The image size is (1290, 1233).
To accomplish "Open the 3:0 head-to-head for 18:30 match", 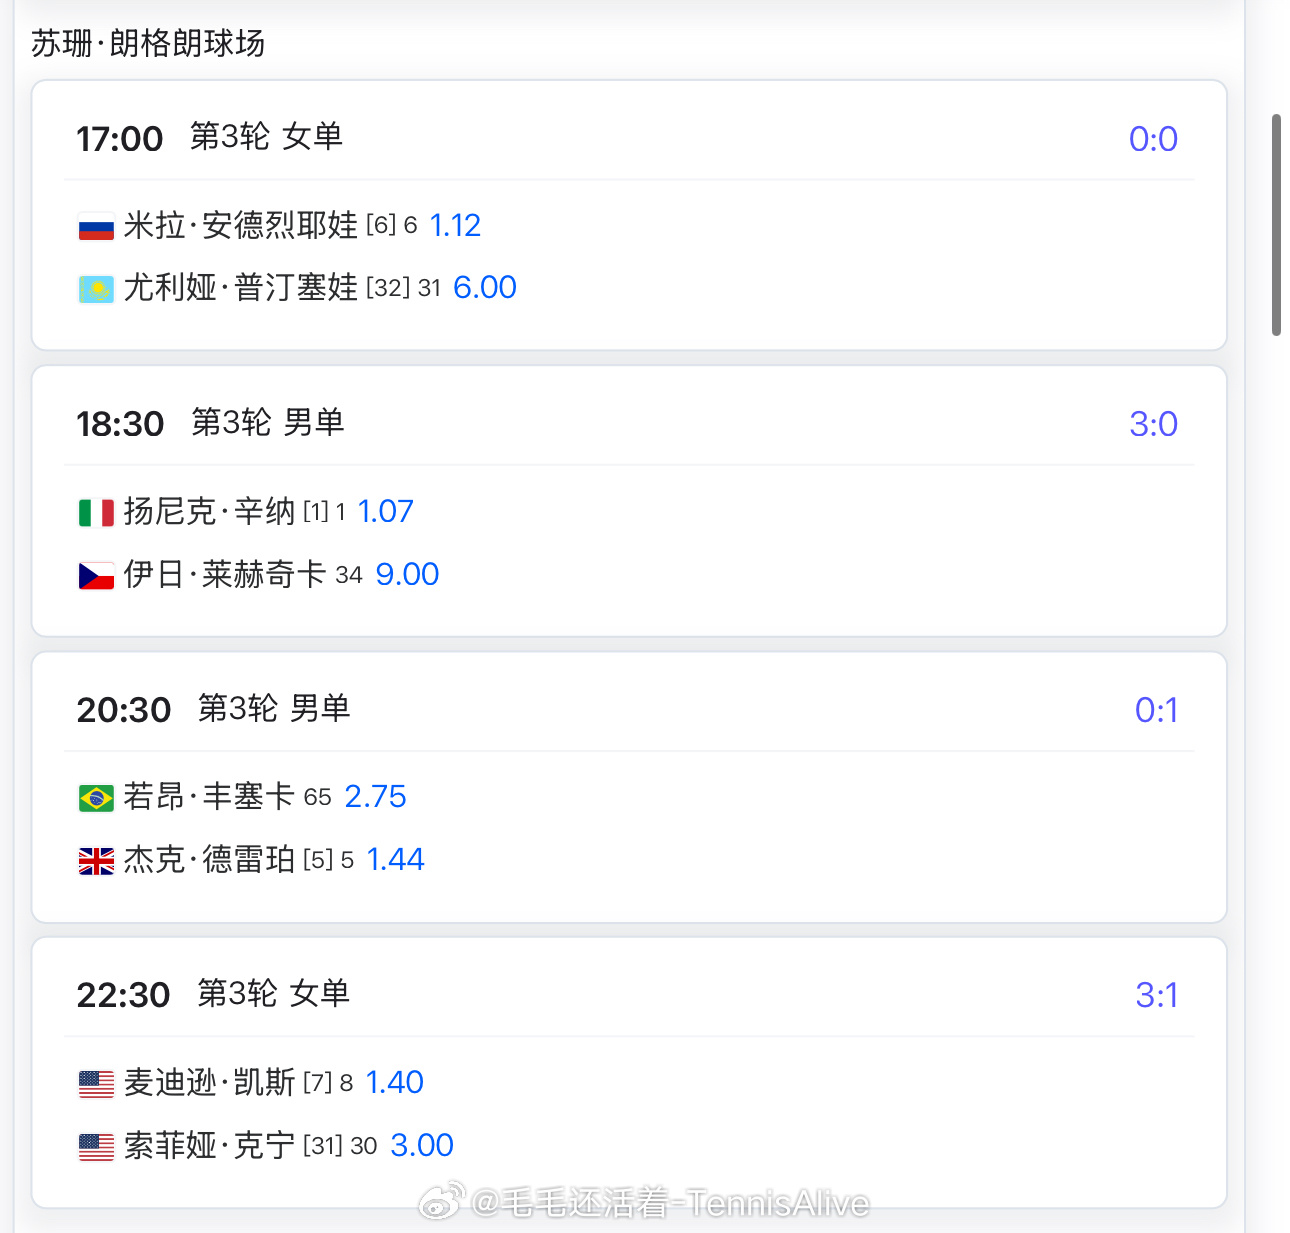I will tap(1153, 424).
